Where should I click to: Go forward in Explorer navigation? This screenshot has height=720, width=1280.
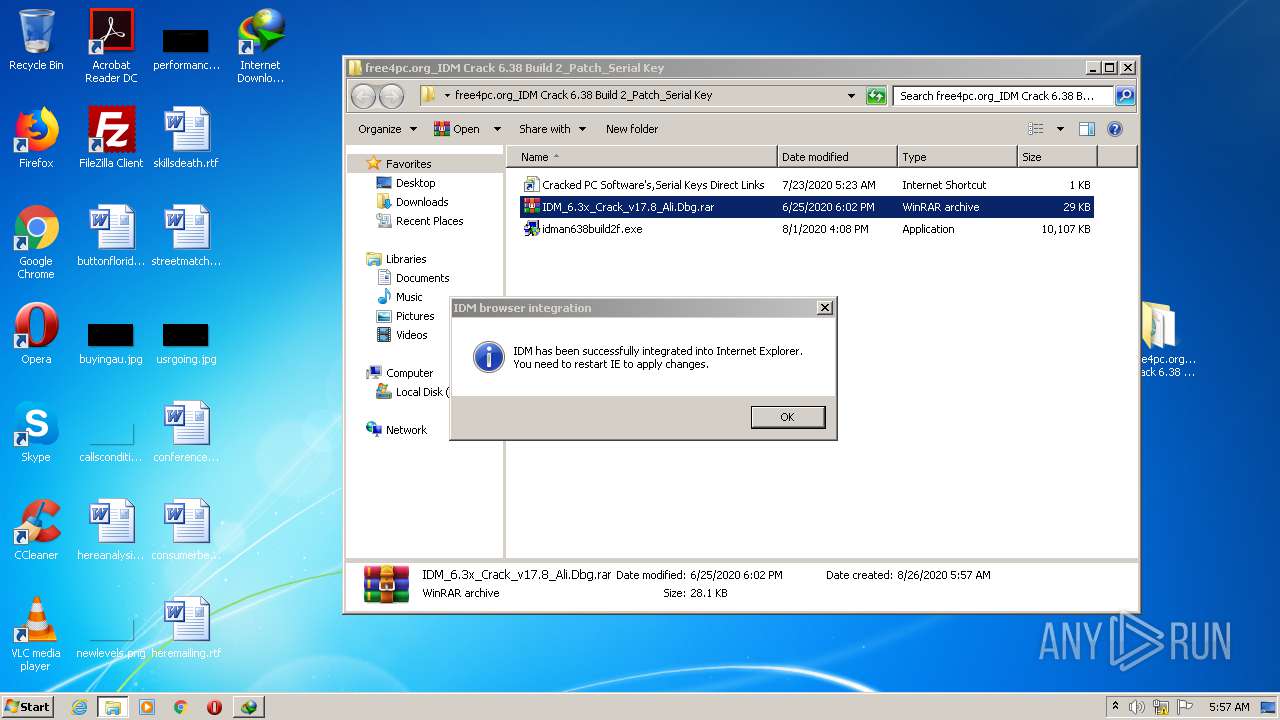click(391, 96)
